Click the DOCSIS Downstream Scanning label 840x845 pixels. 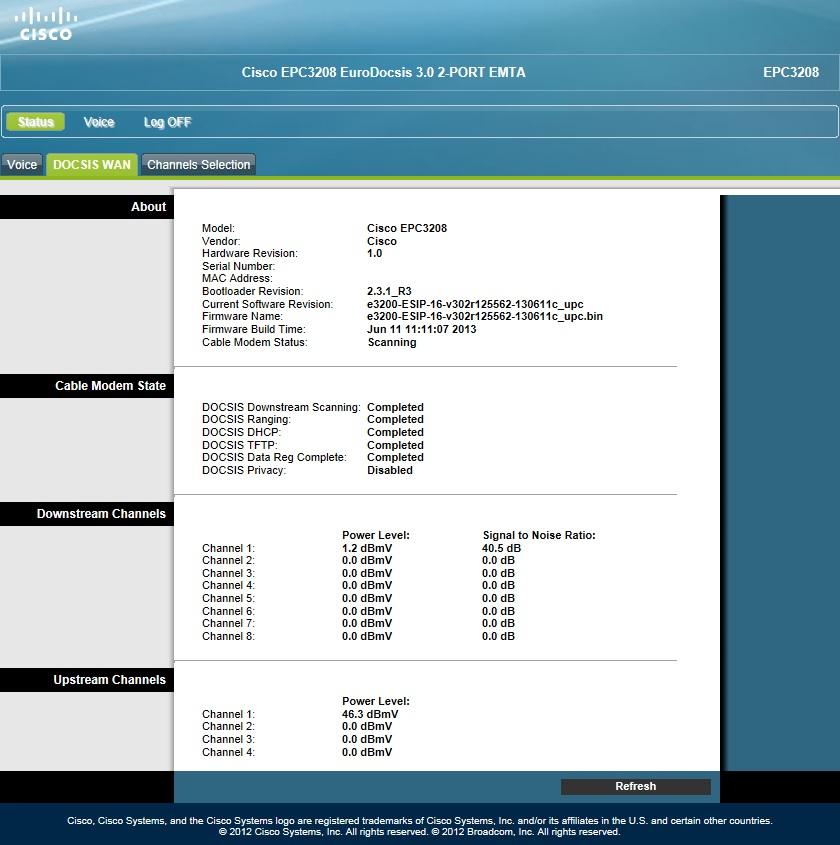pyautogui.click(x=281, y=407)
